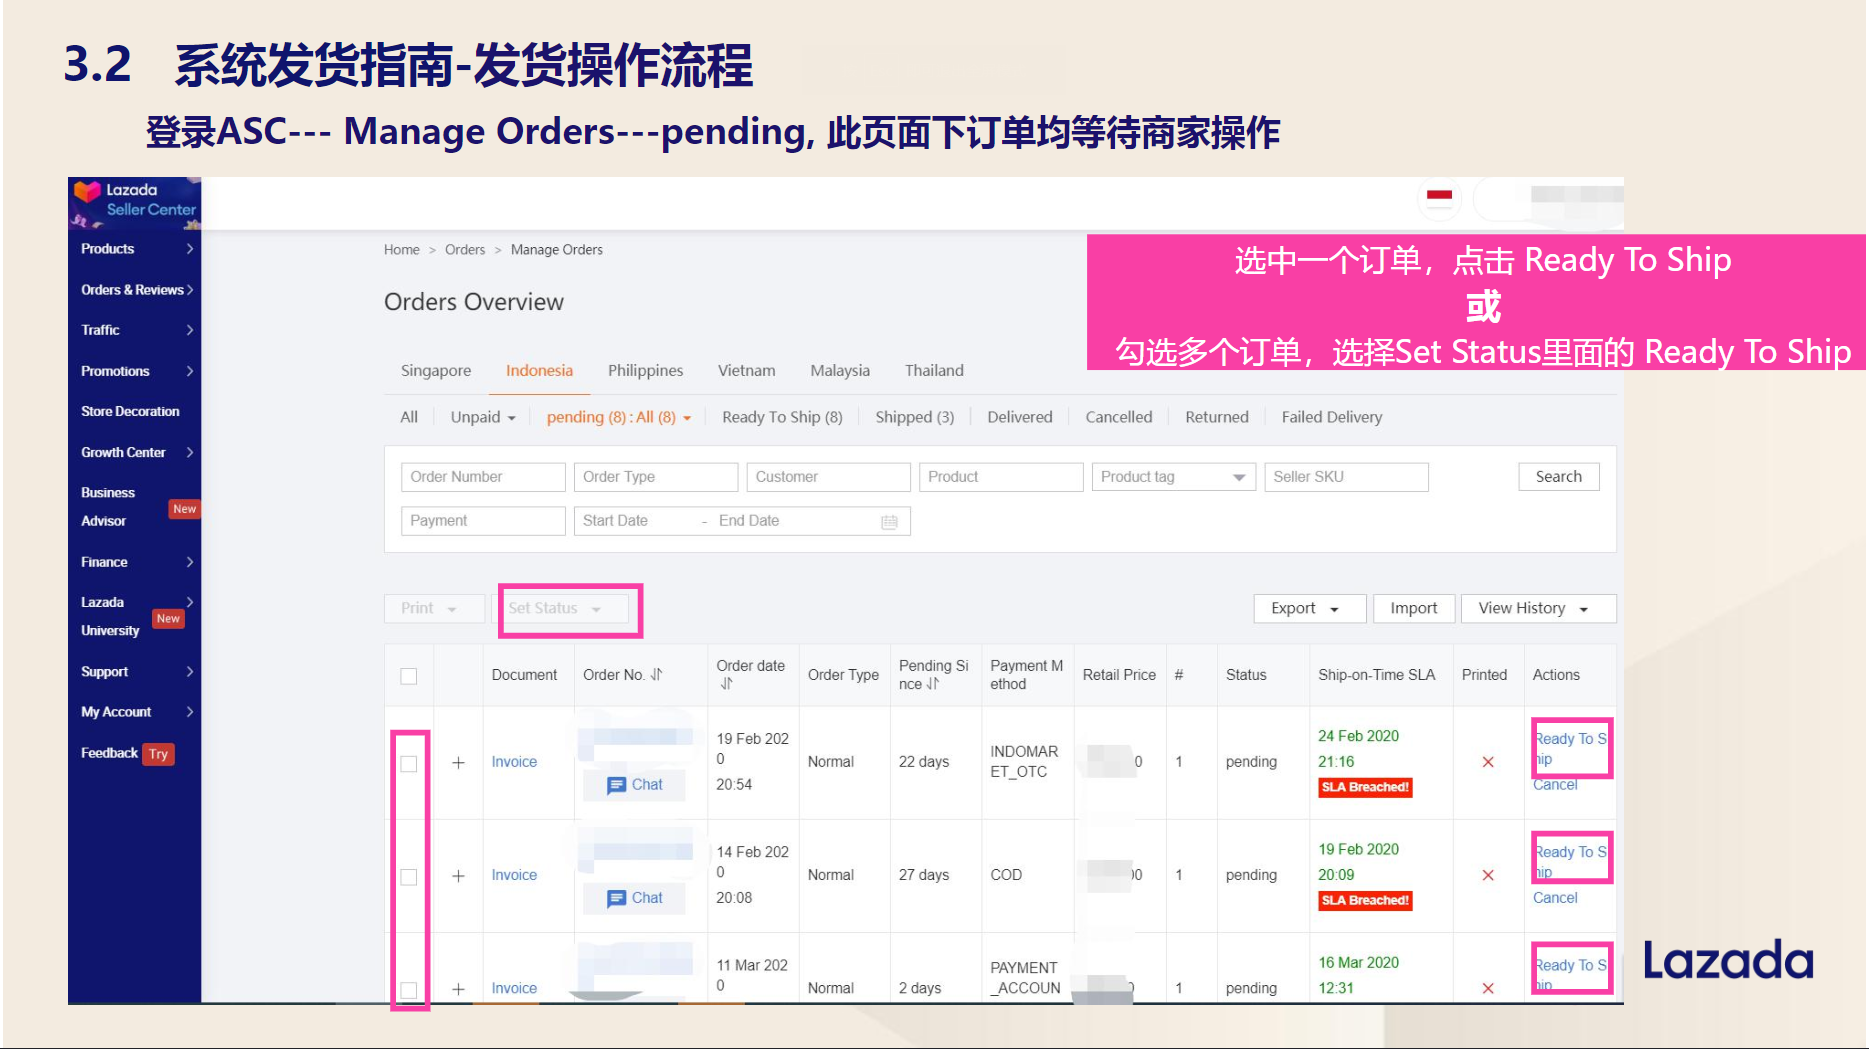Focus the Payment filter field
Screen dimensions: 1869x1049
coord(483,521)
